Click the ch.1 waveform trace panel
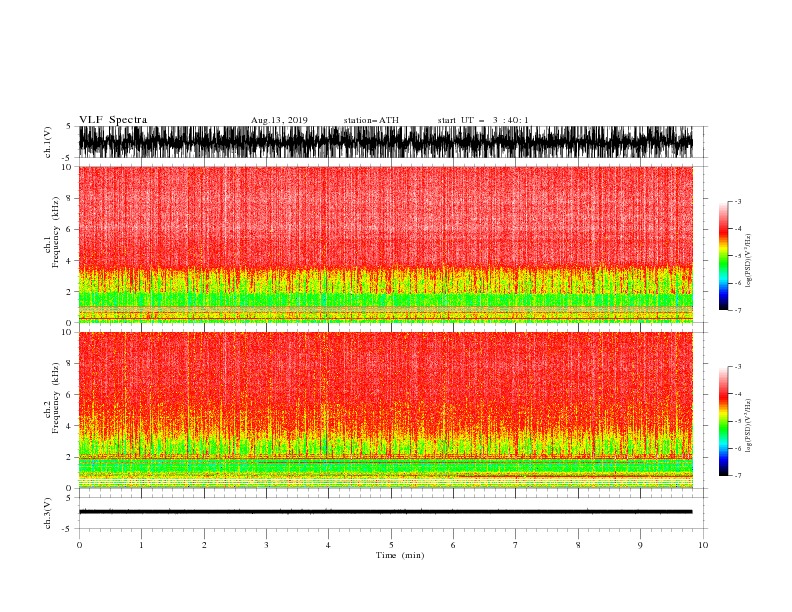 click(386, 142)
